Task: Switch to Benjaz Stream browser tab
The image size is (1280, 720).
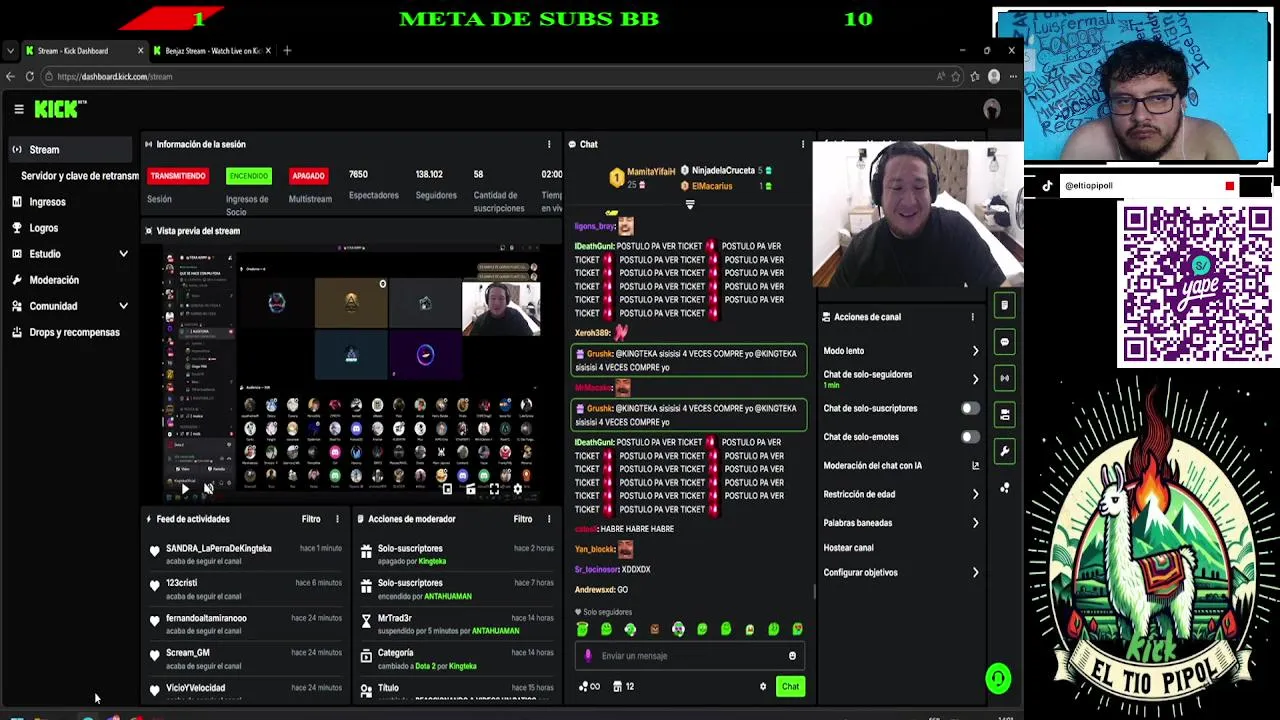Action: point(210,50)
